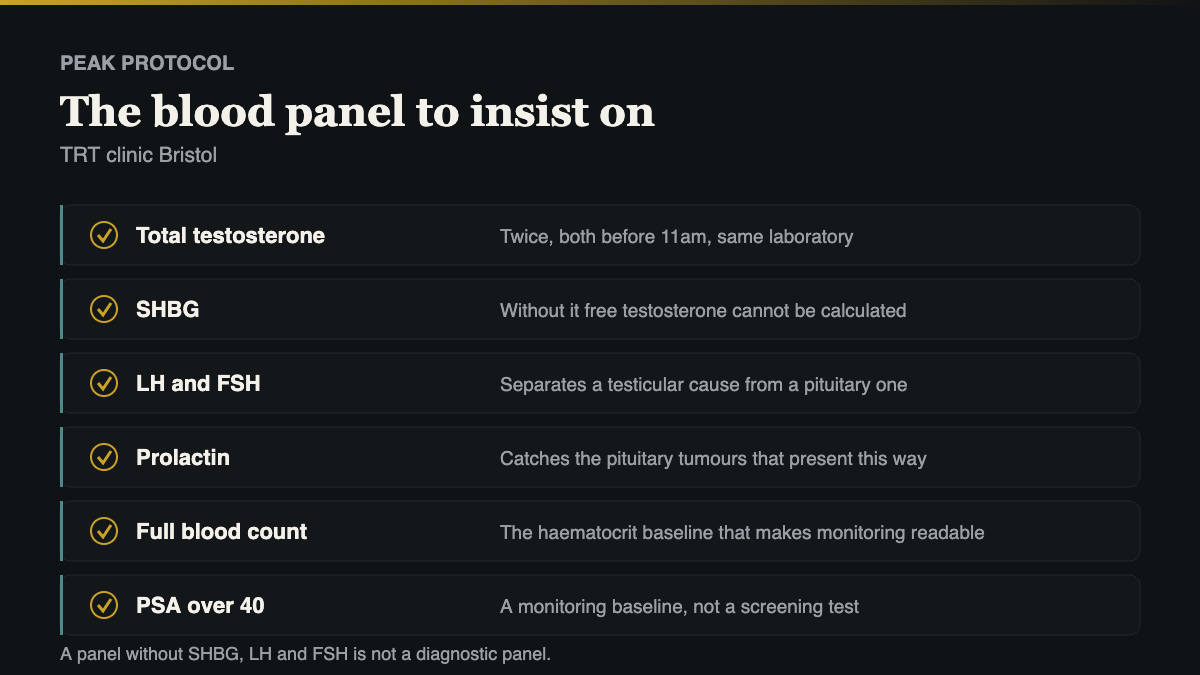1200x675 pixels.
Task: Click the Full blood count check icon
Action: pos(104,531)
